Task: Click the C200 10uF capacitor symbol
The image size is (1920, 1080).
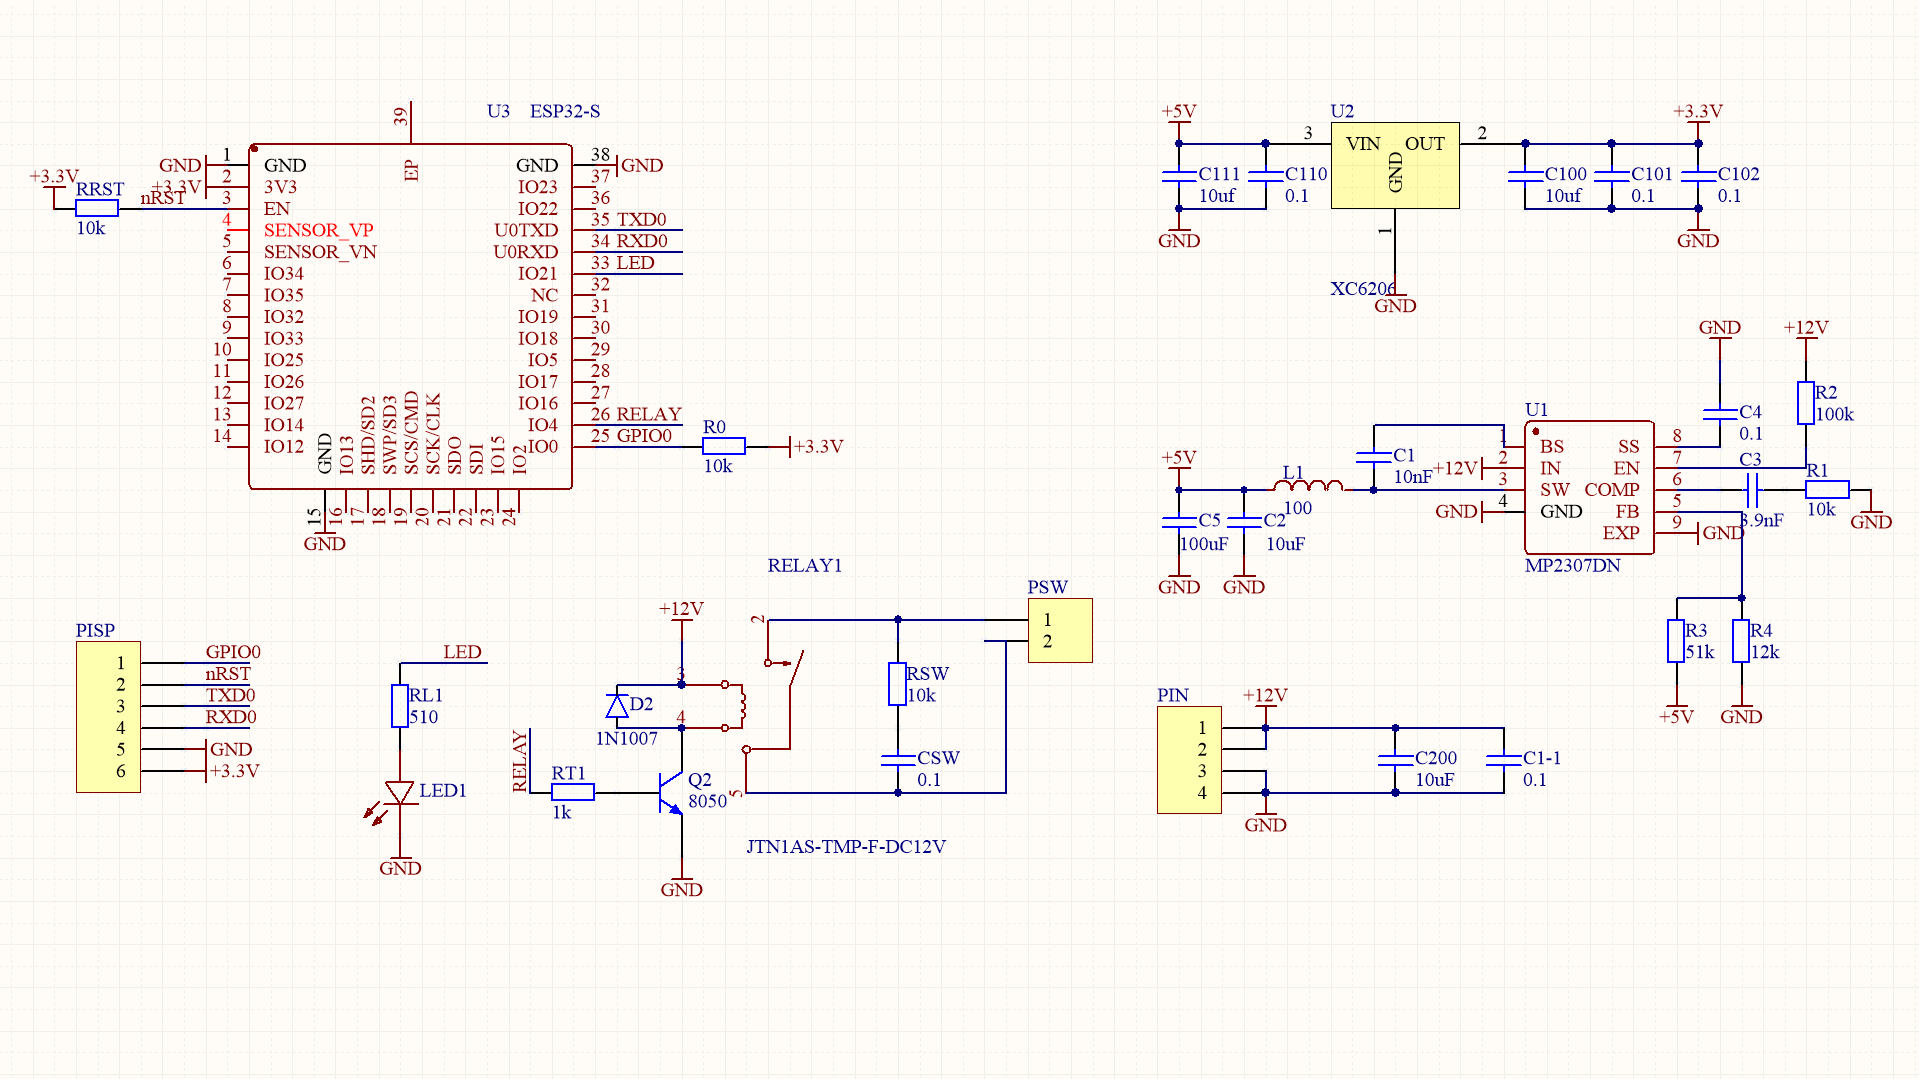Action: click(1395, 760)
